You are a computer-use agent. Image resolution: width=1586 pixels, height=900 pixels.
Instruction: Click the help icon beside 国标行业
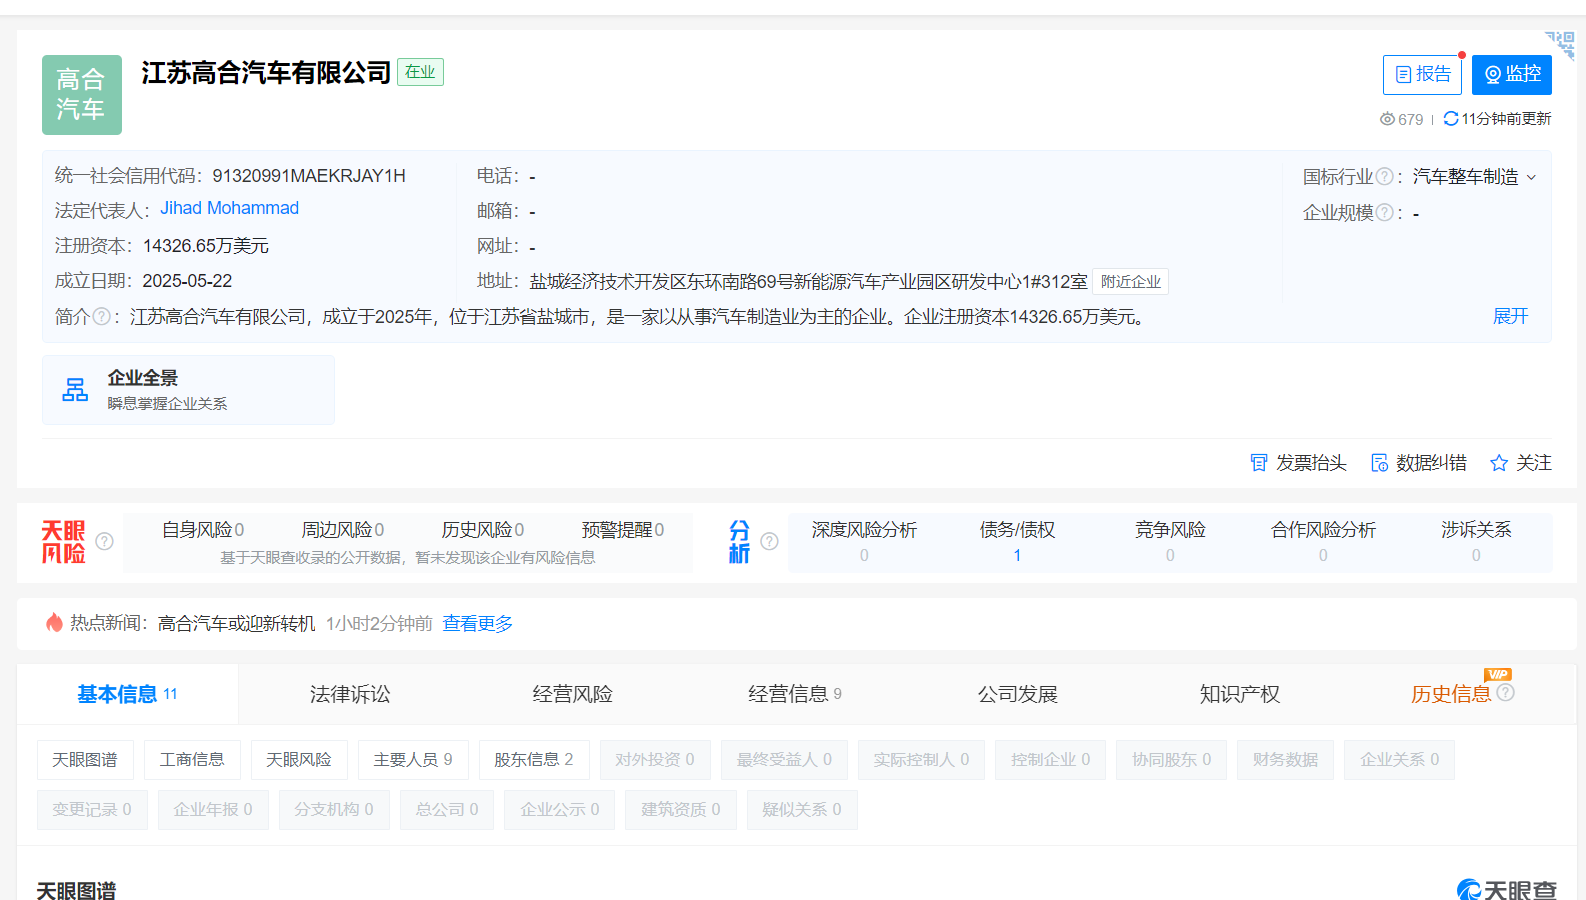[1384, 177]
